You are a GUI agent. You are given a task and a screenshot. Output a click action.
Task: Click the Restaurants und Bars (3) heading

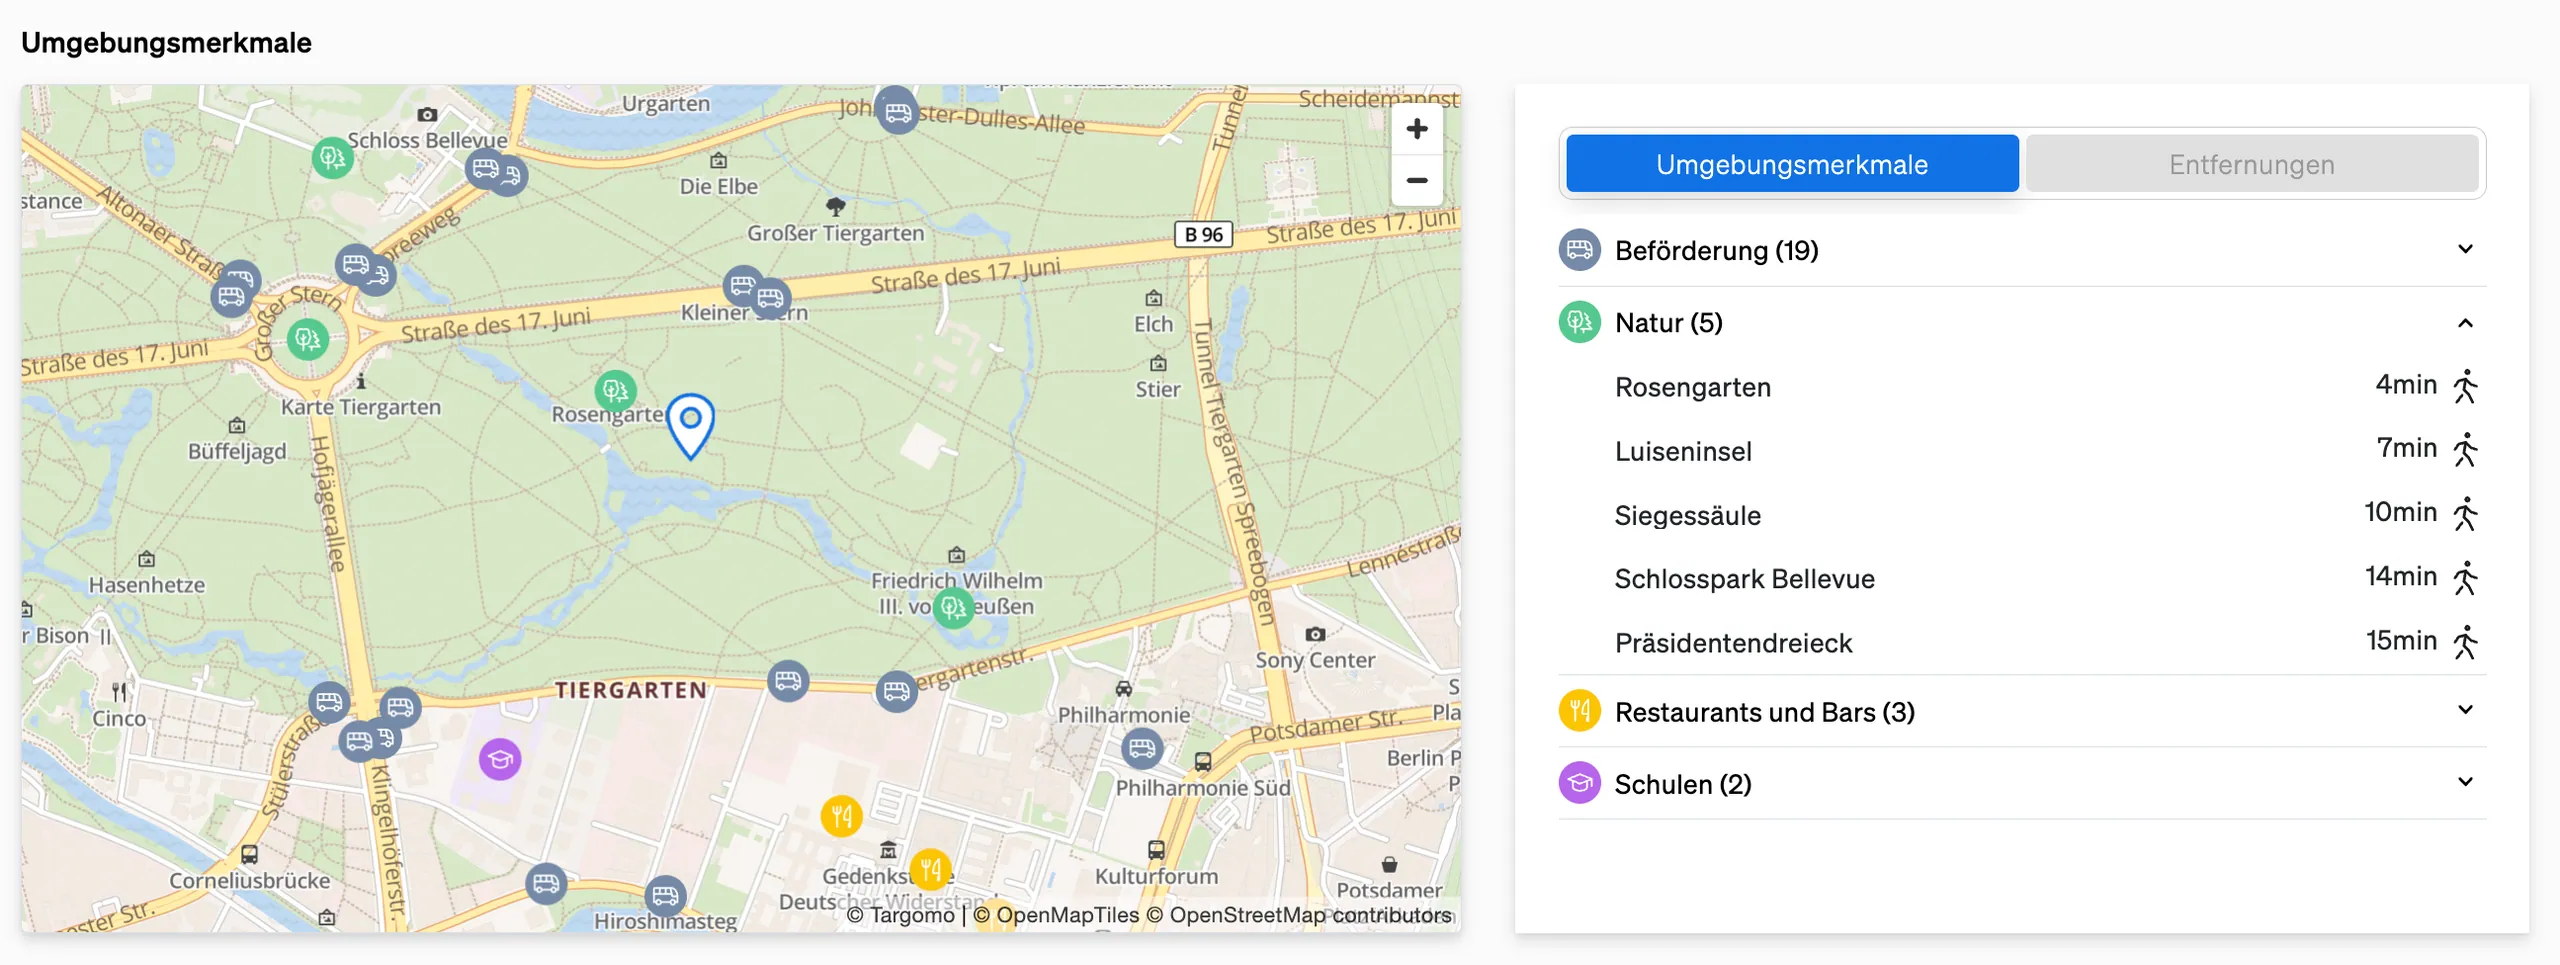click(x=1765, y=712)
